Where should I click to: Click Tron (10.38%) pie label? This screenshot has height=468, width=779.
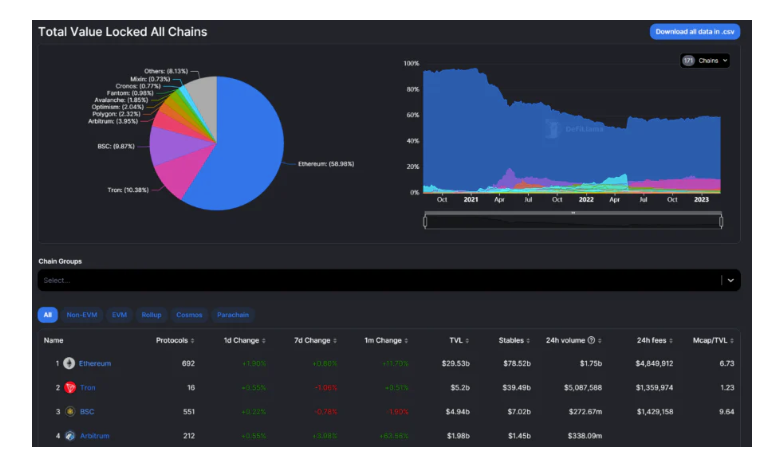(128, 190)
